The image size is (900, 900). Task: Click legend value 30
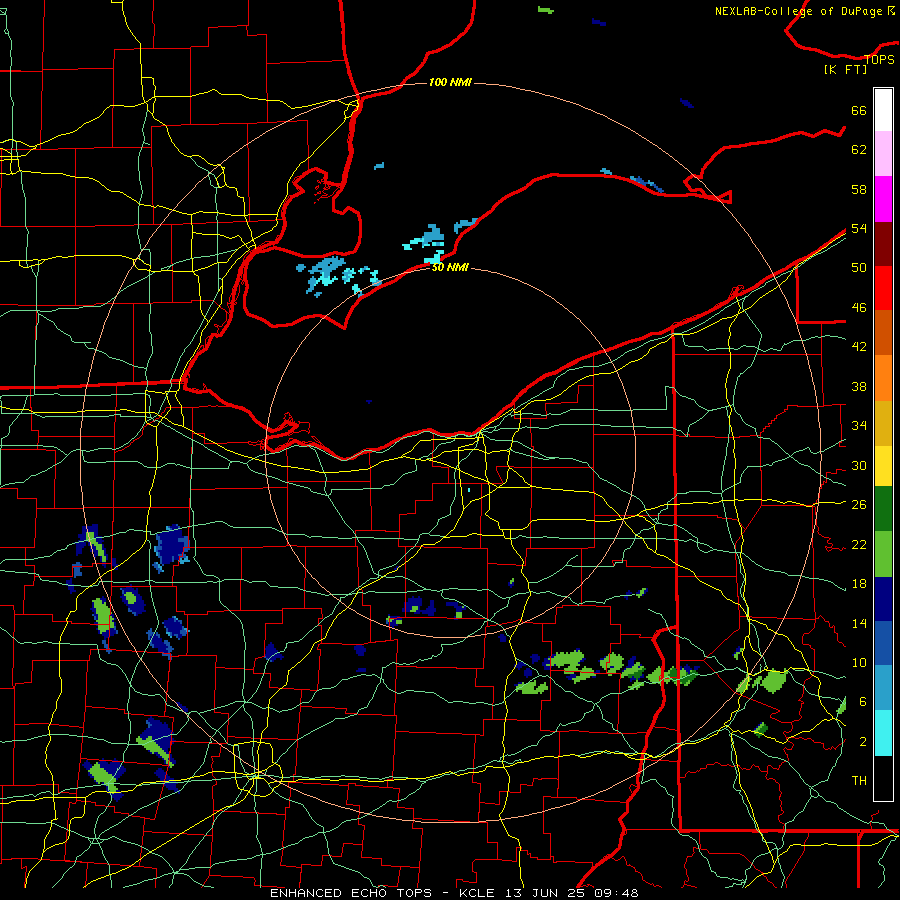pyautogui.click(x=859, y=465)
